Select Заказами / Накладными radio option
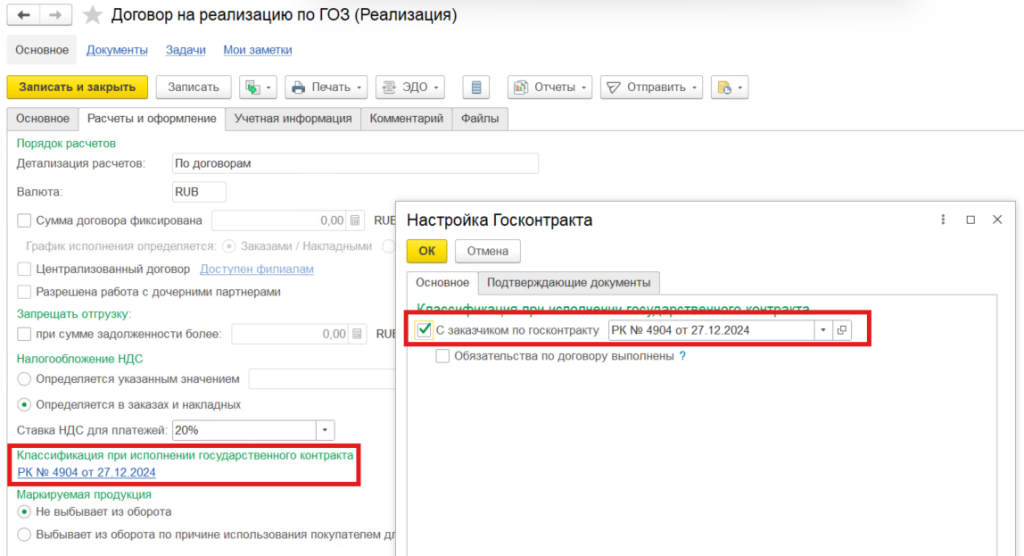Image resolution: width=1024 pixels, height=556 pixels. (229, 246)
